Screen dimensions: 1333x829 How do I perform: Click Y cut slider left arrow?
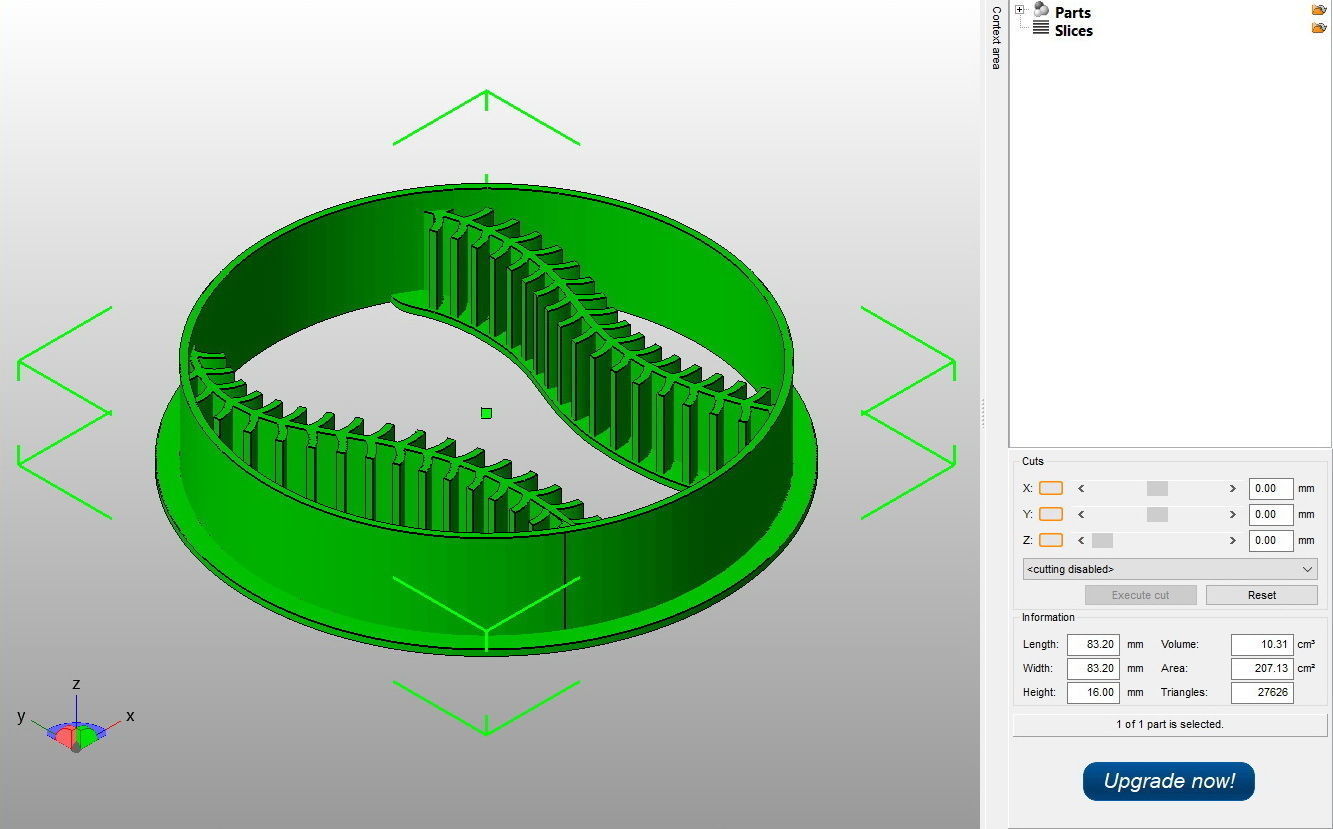(1081, 514)
